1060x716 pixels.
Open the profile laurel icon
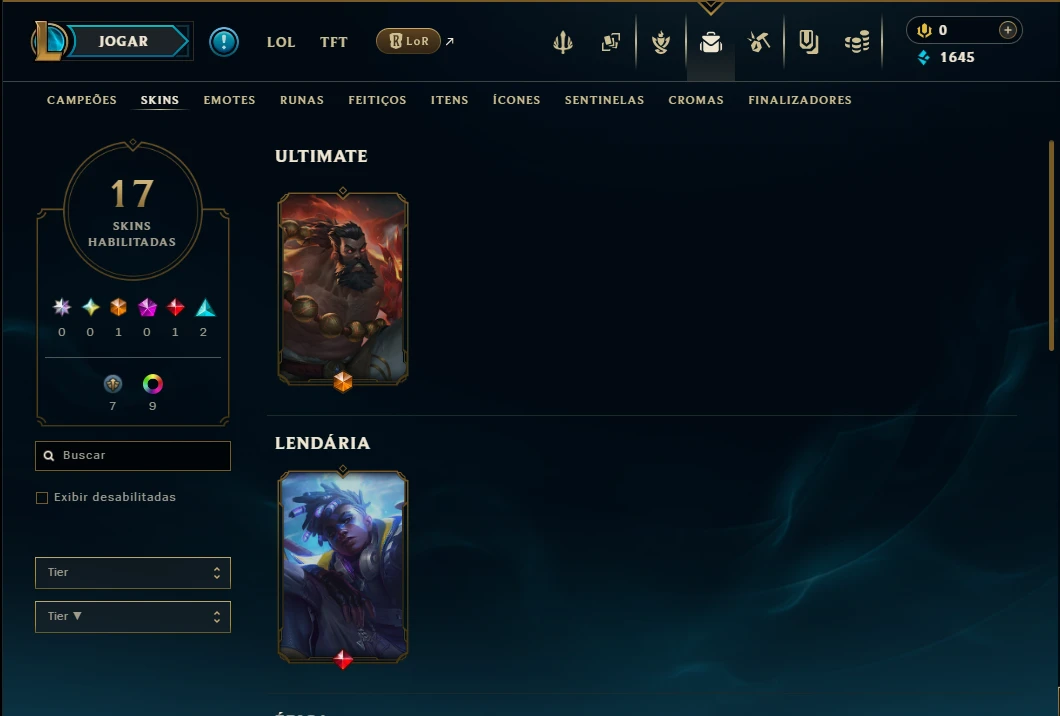pyautogui.click(x=660, y=43)
